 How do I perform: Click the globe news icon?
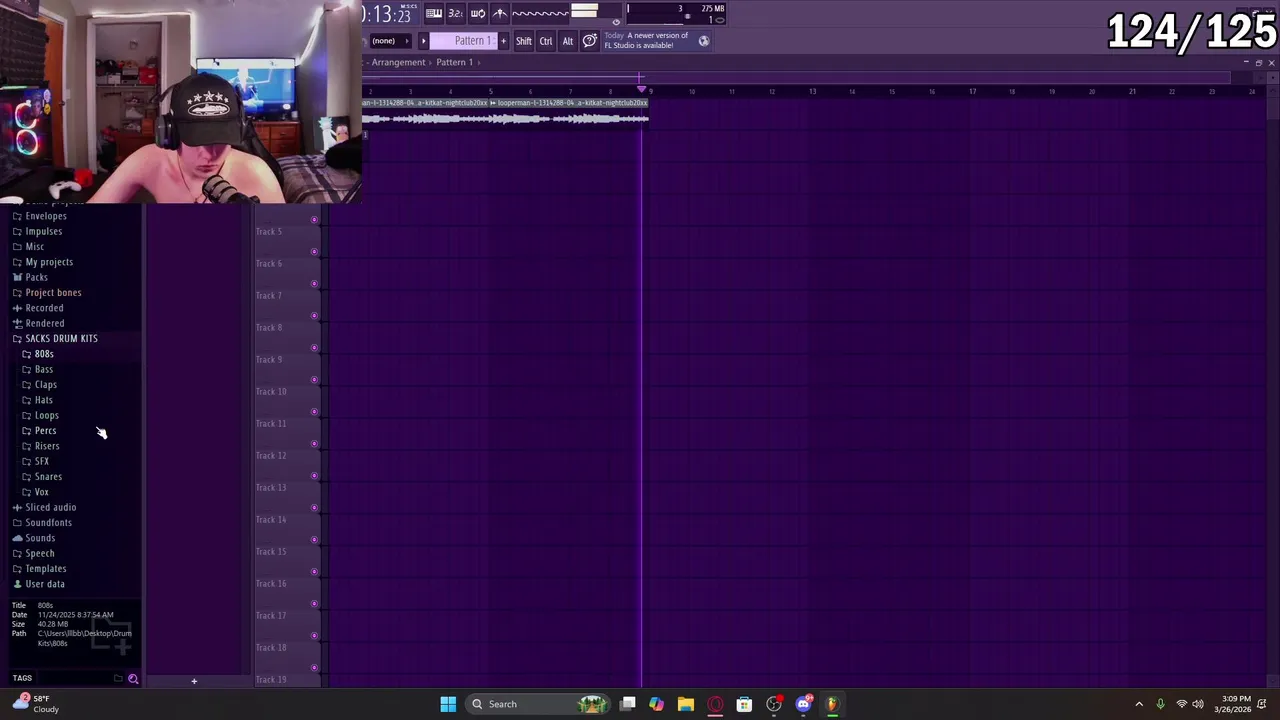(704, 41)
